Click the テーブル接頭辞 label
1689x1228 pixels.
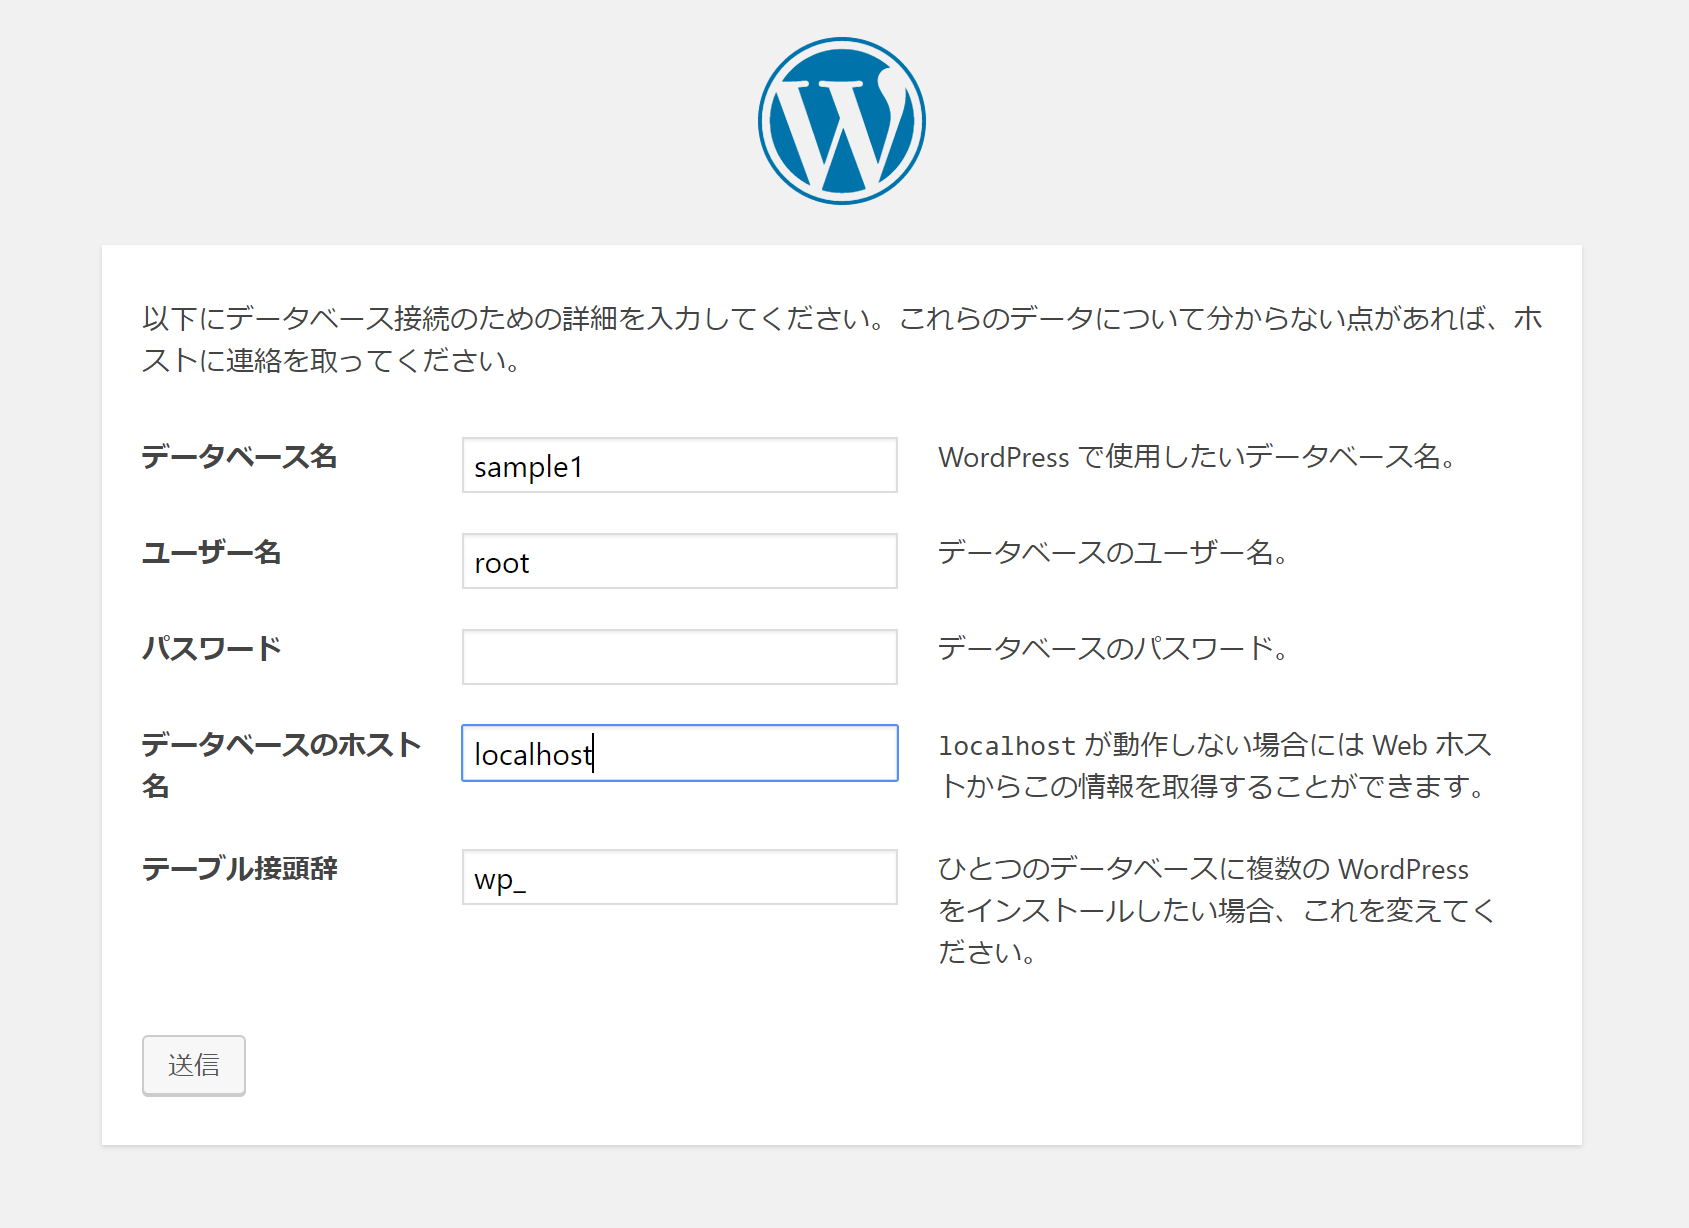point(240,870)
